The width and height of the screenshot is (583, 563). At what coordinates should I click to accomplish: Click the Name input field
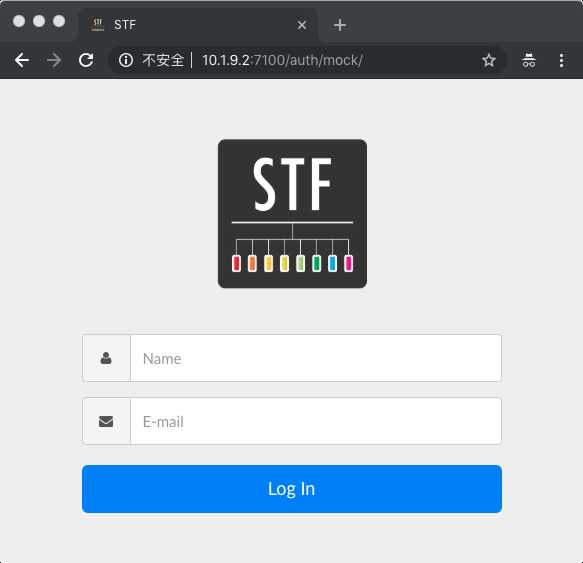coord(316,358)
